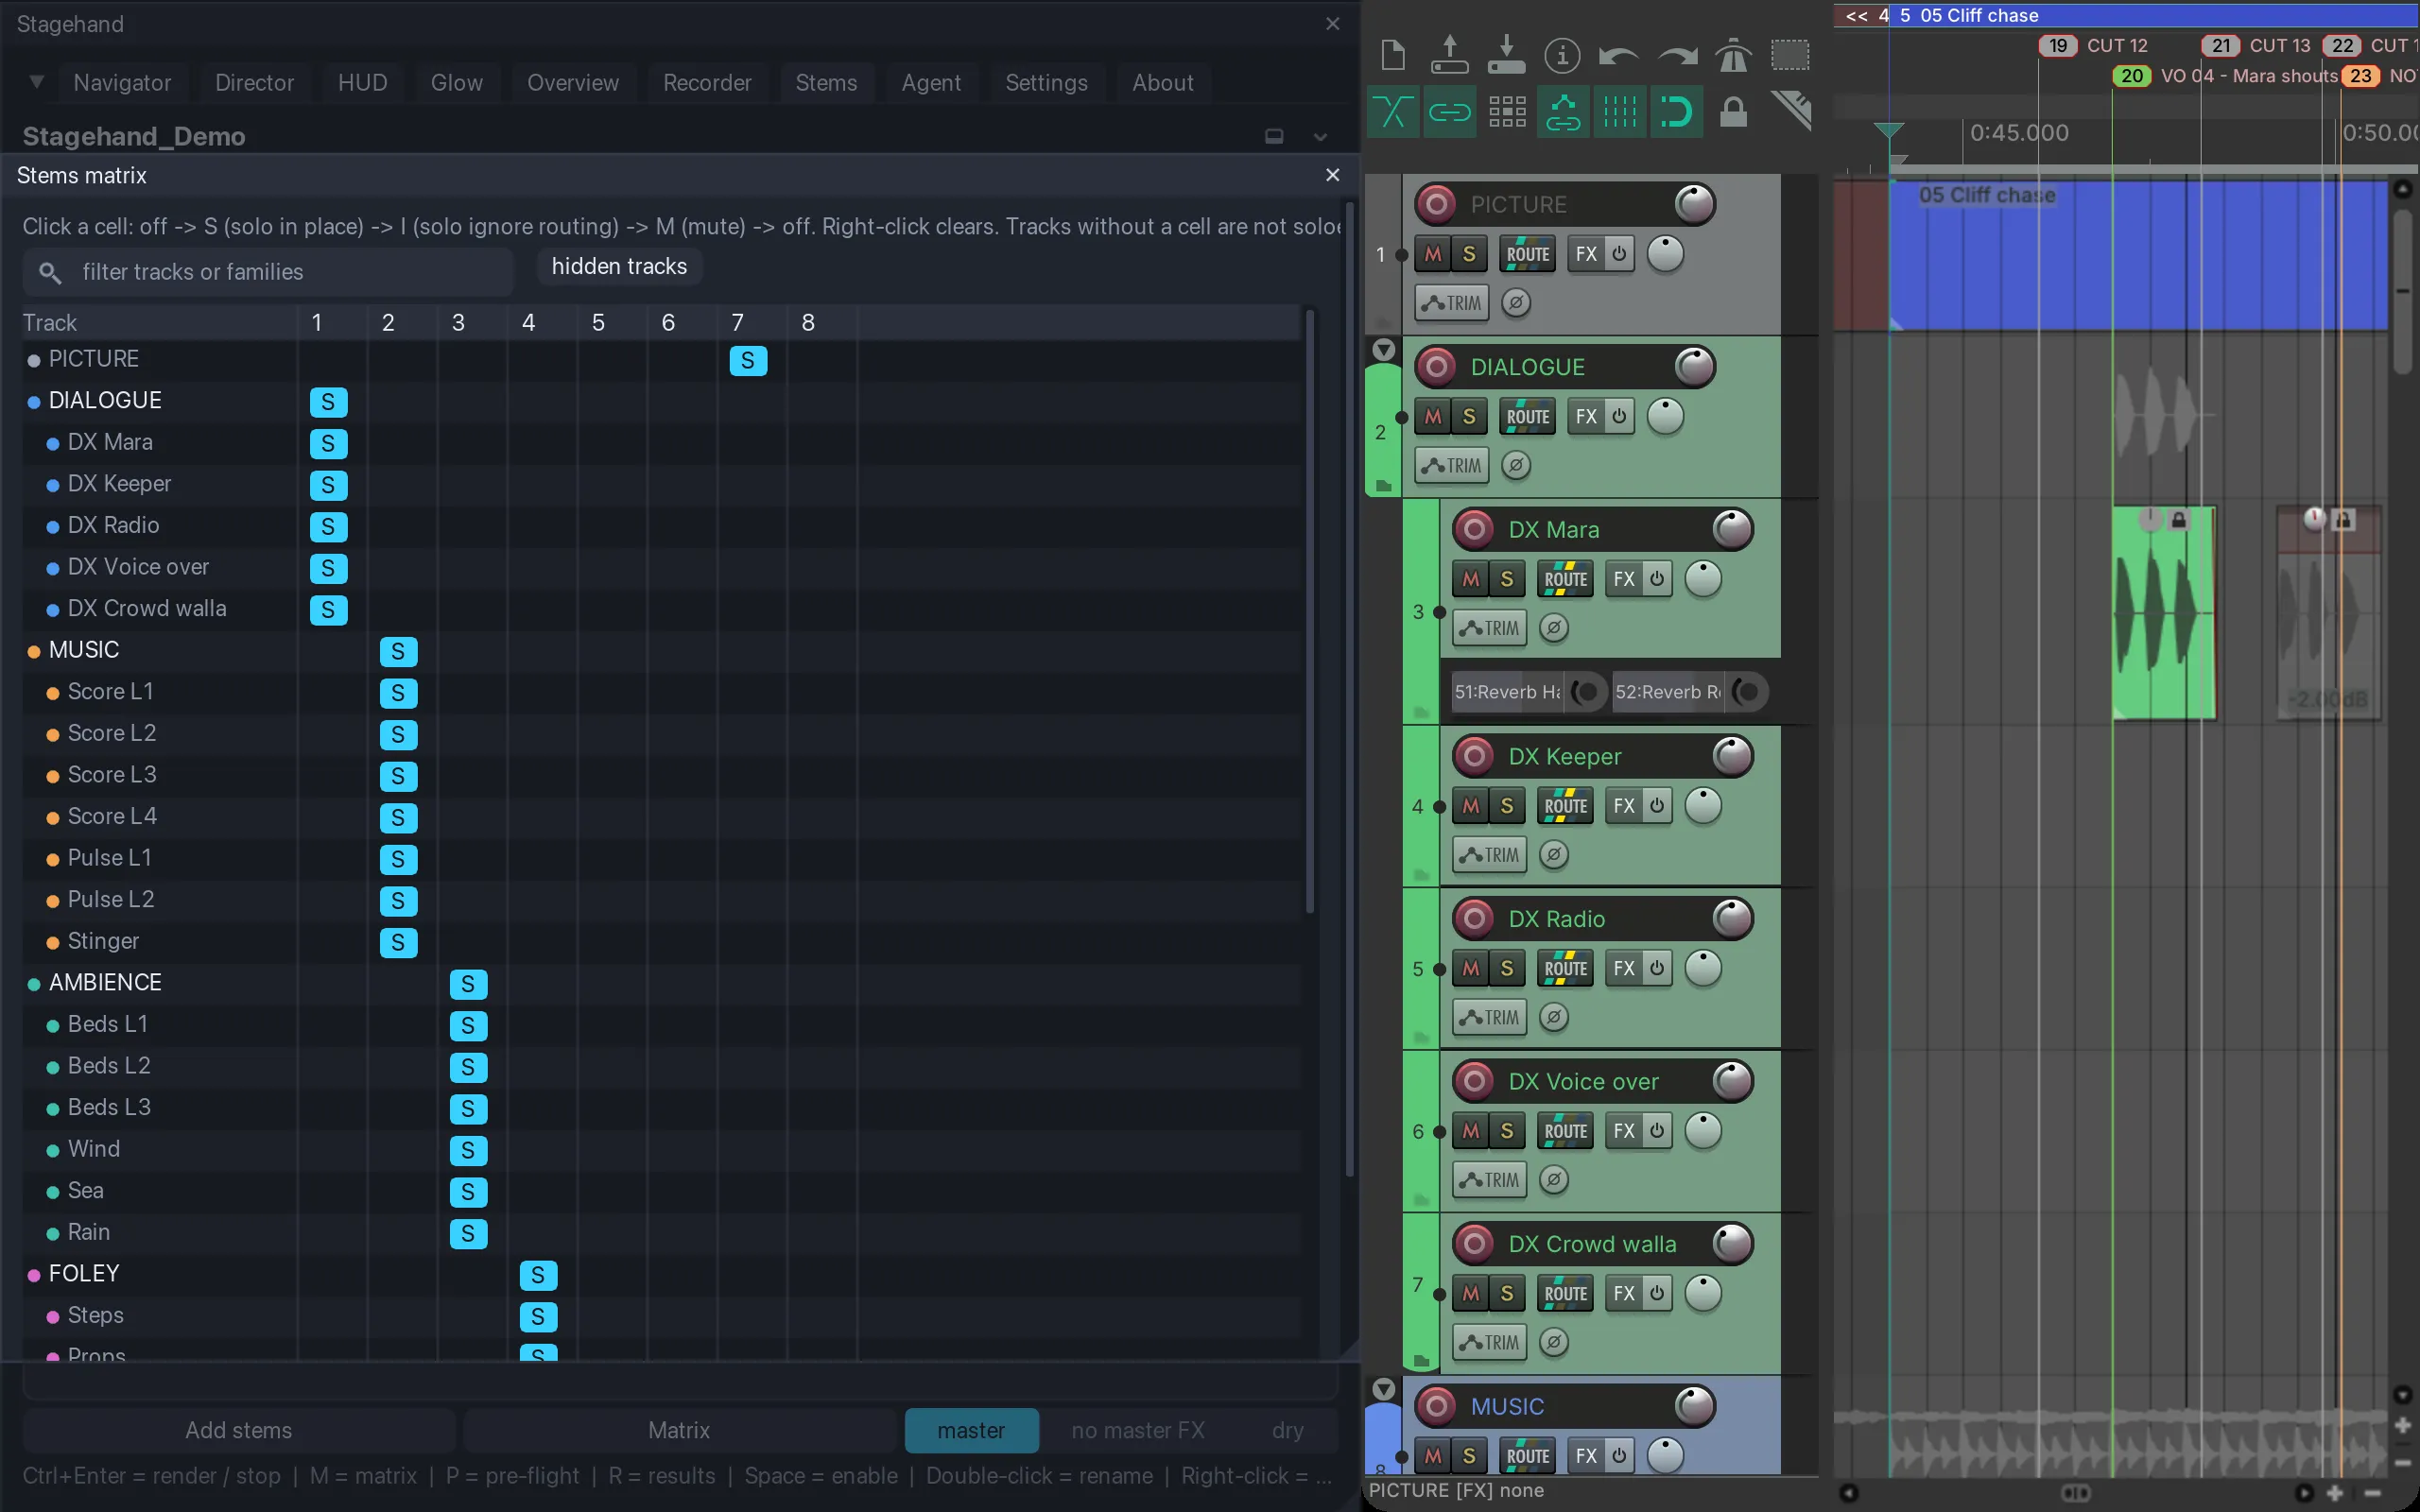Open the Recorder tab

707,83
